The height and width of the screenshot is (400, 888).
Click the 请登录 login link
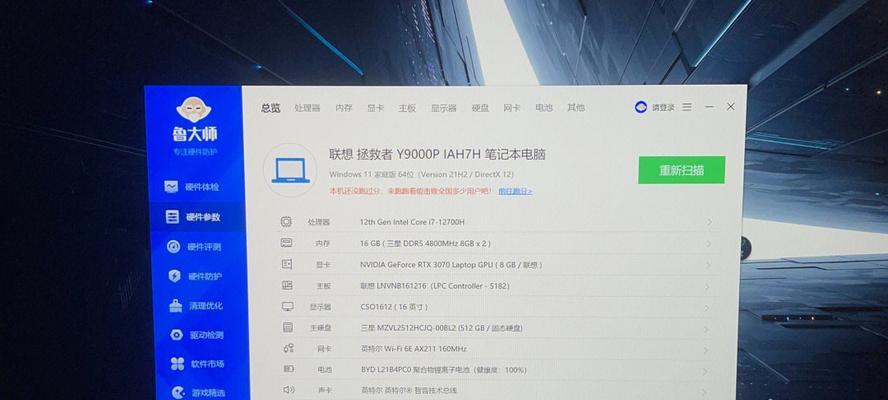tap(663, 107)
